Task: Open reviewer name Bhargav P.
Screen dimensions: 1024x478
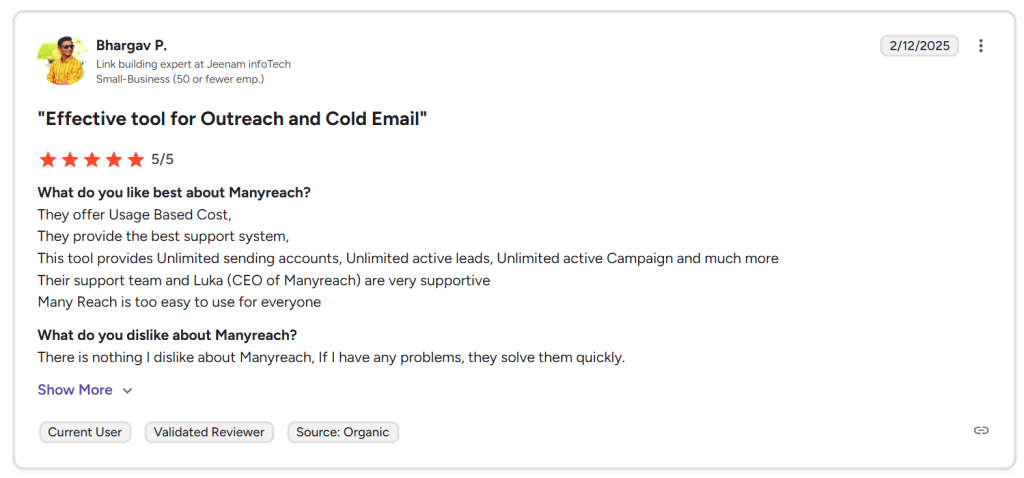Action: (131, 45)
